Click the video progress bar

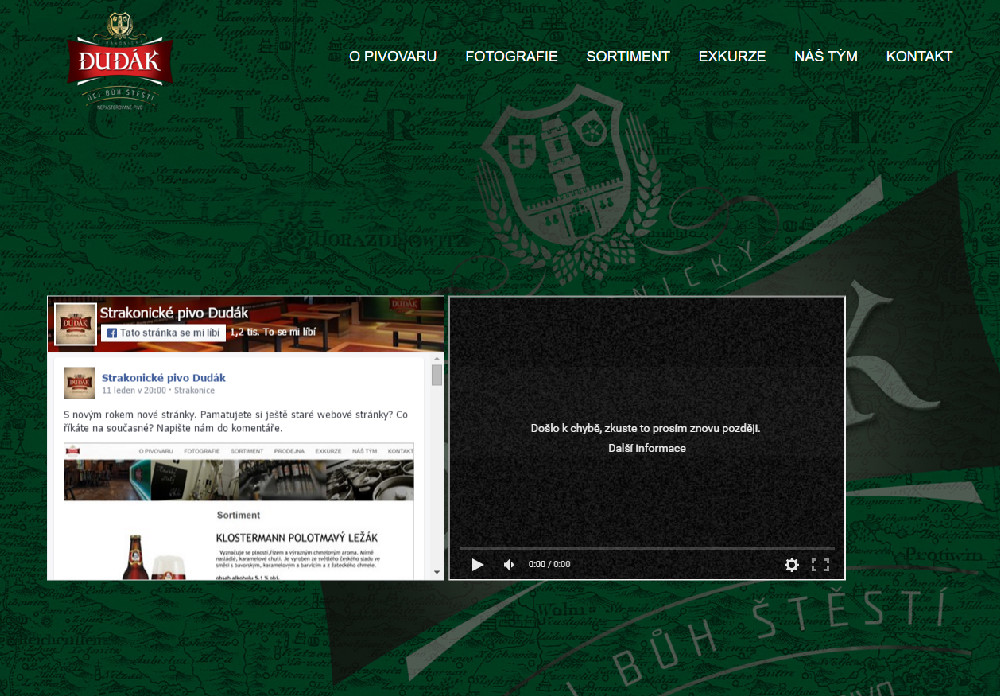pos(647,548)
